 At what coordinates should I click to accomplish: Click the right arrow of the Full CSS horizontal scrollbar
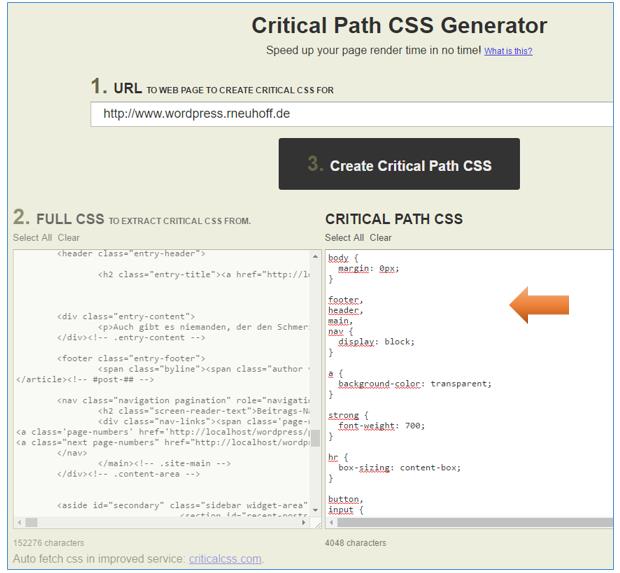coord(304,522)
